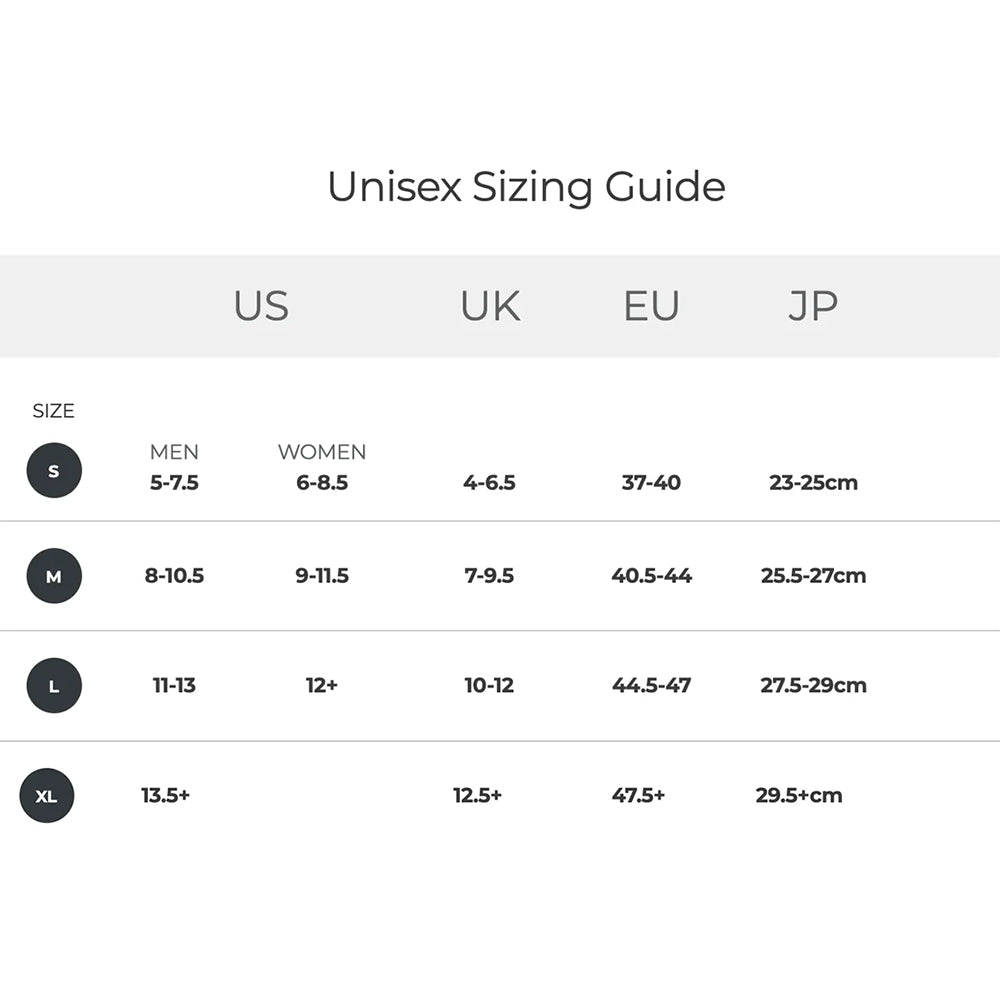
Task: Click the Unisex Sizing Guide title
Action: tap(526, 187)
